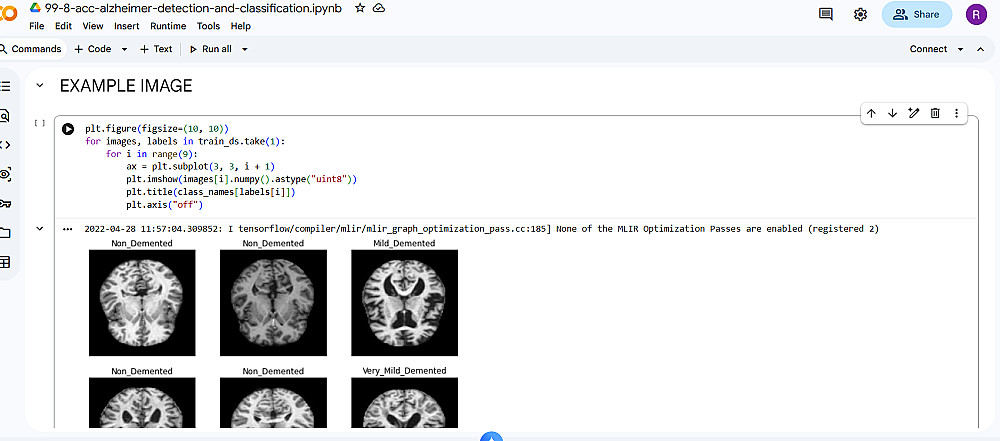Move cell down with the arrow icon
Screen dimensions: 1000x441
coord(892,113)
